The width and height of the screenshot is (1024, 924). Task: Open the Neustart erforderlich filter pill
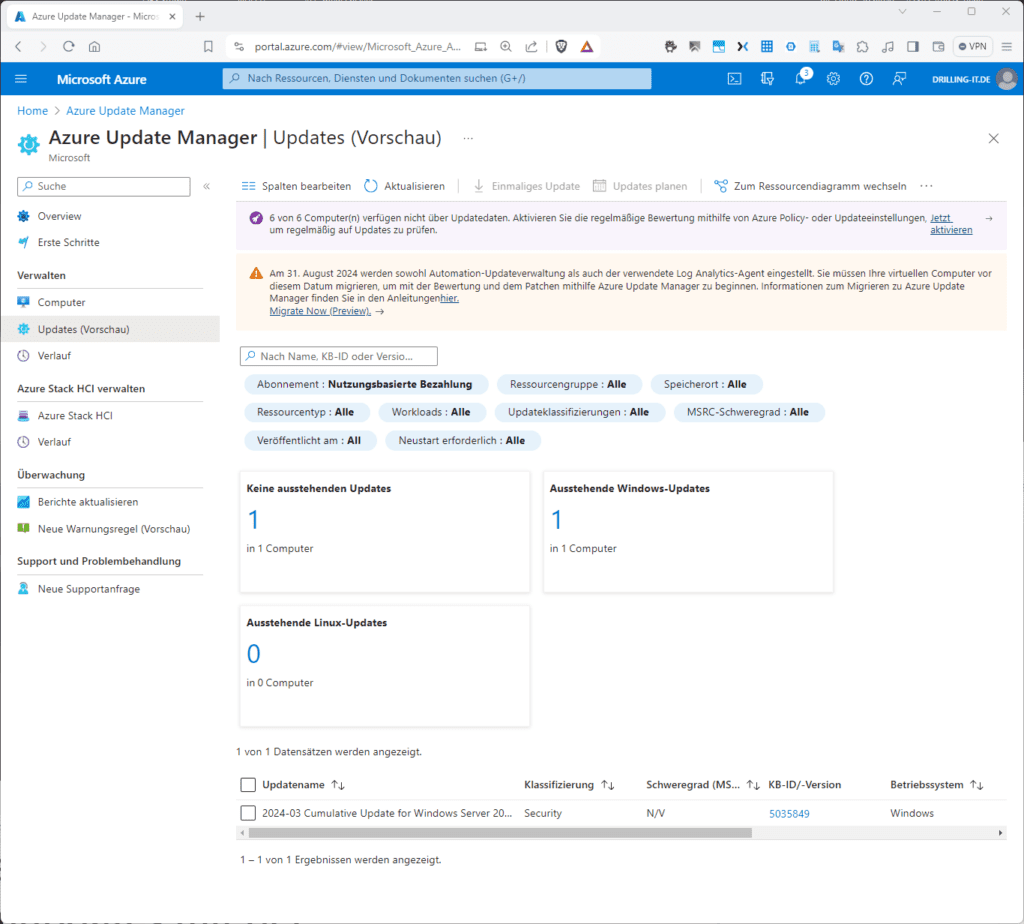point(462,441)
